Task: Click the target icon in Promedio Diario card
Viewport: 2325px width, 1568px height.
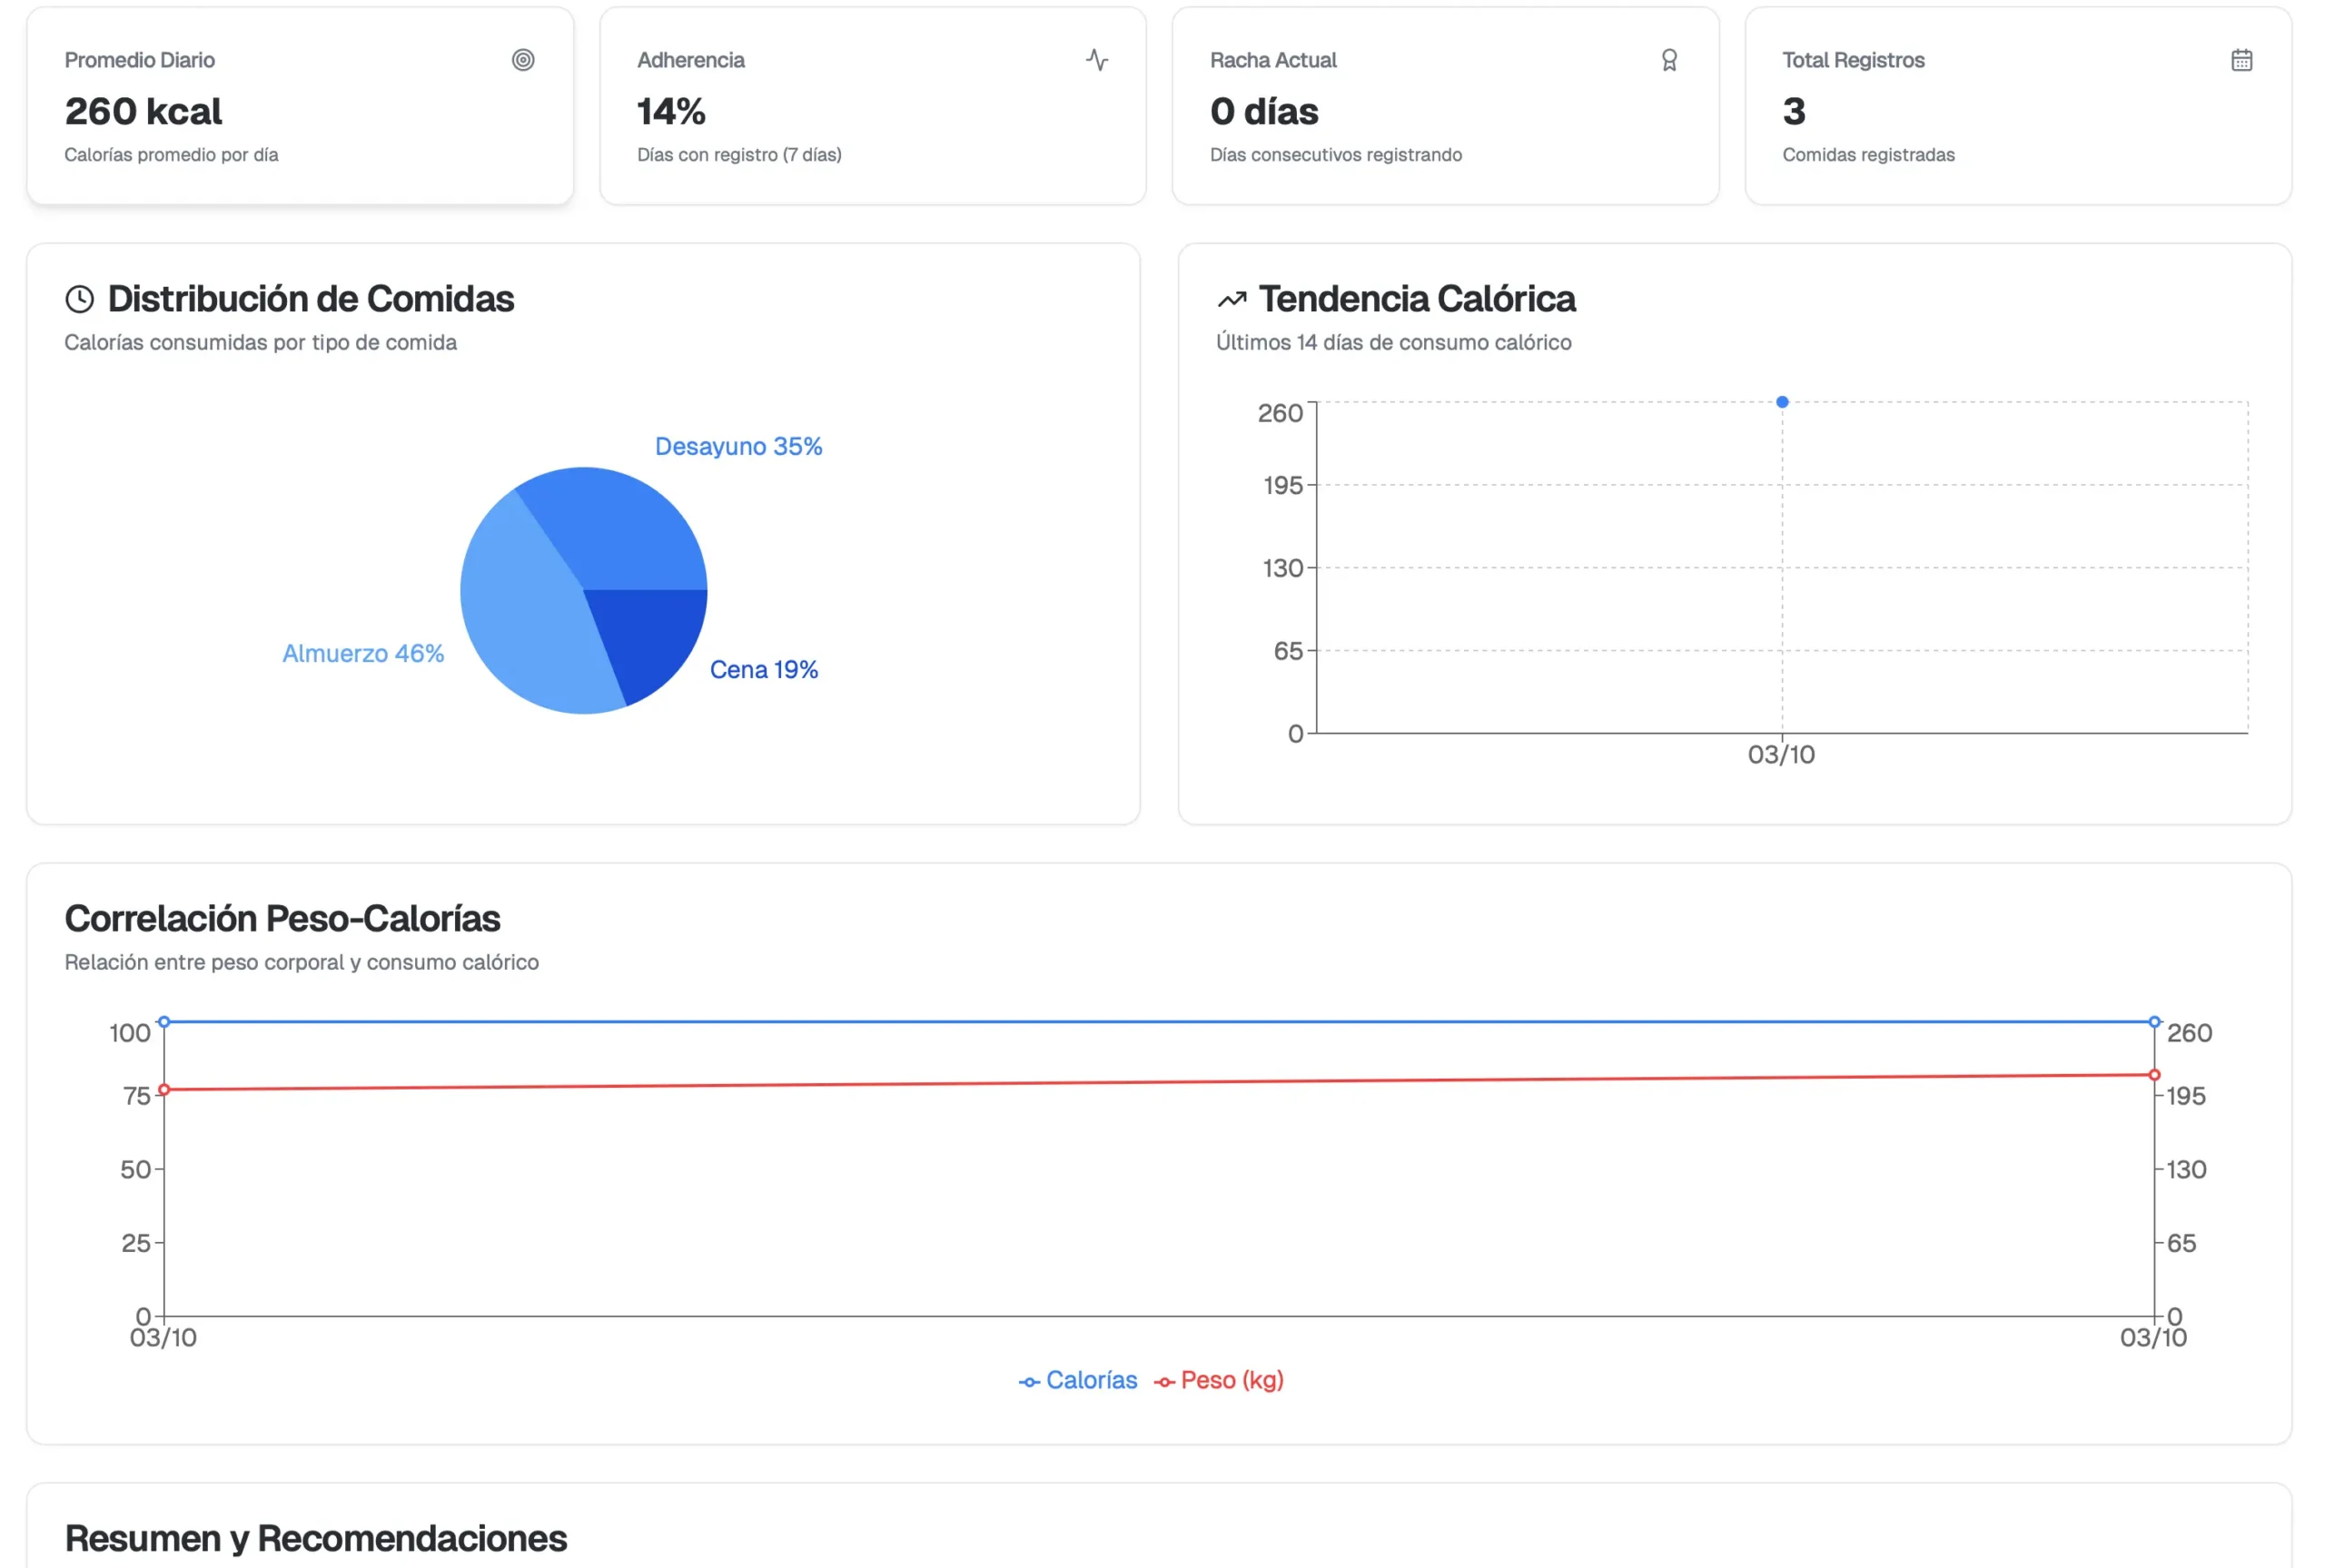Action: click(x=523, y=60)
